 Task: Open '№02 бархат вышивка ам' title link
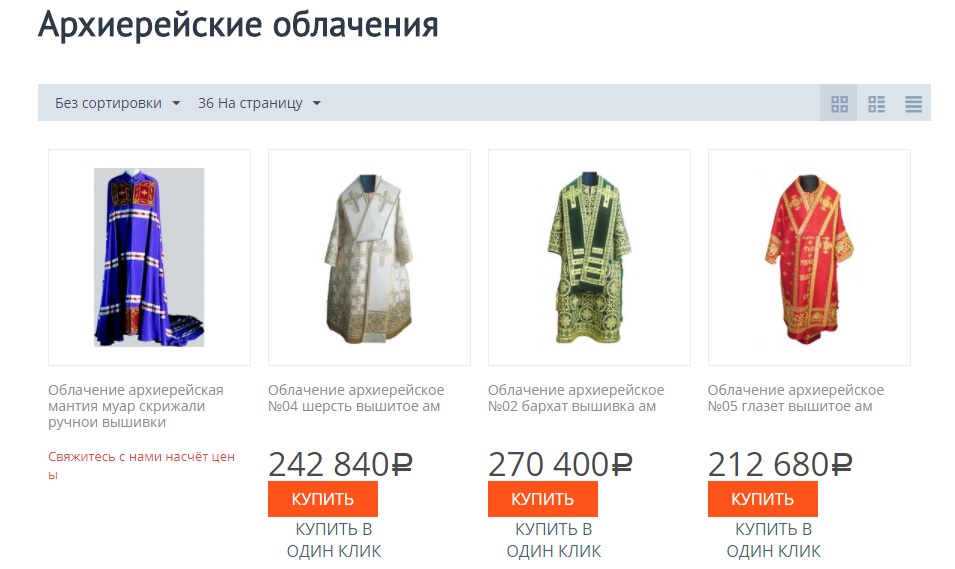tap(576, 398)
